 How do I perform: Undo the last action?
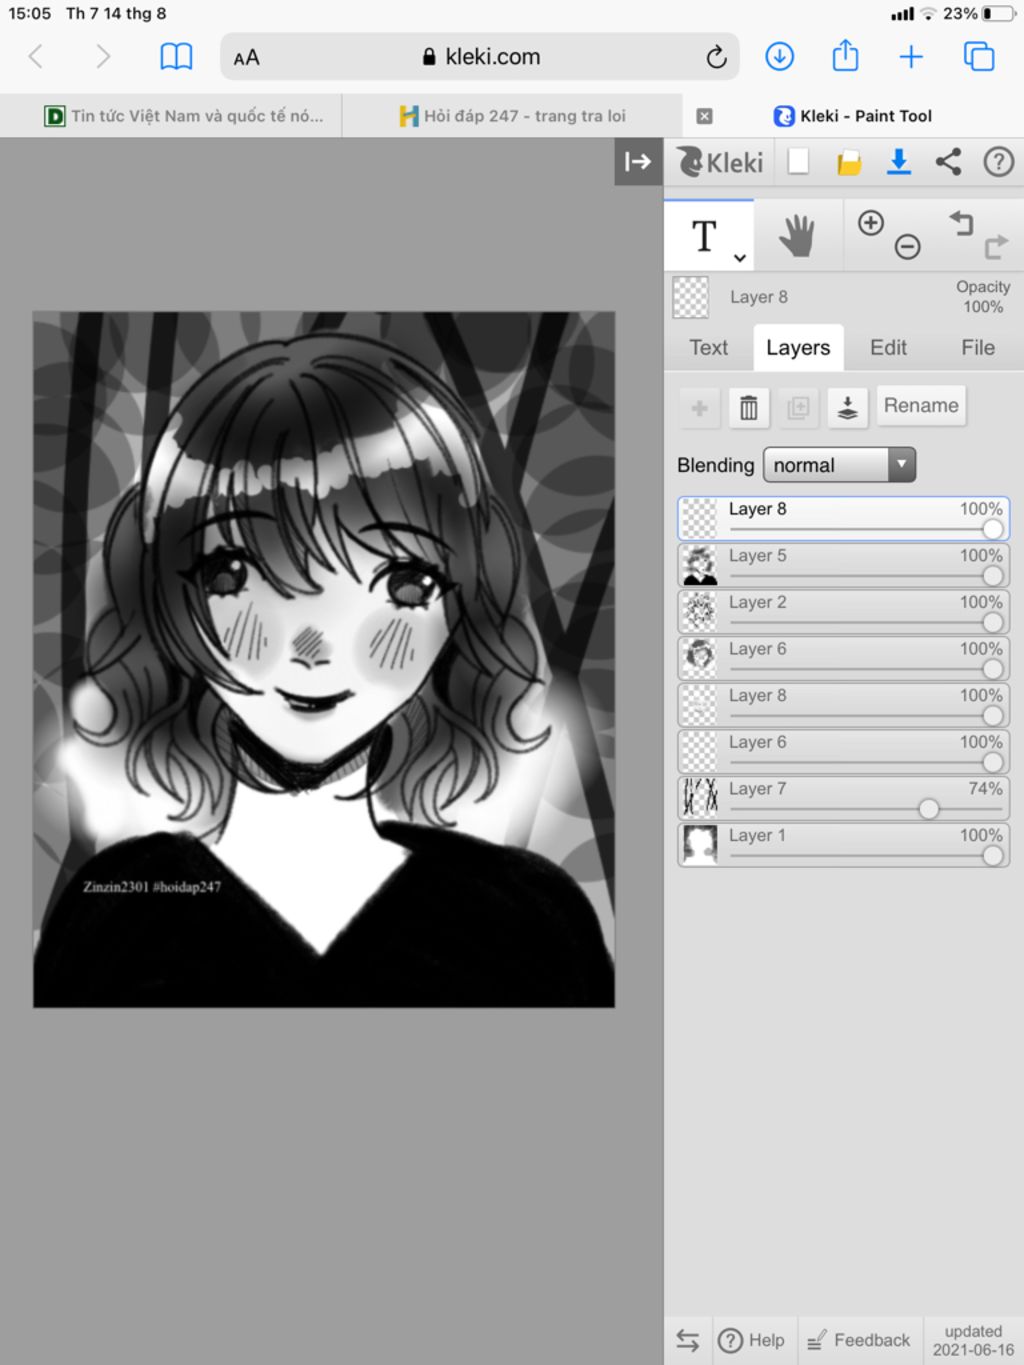pyautogui.click(x=961, y=222)
